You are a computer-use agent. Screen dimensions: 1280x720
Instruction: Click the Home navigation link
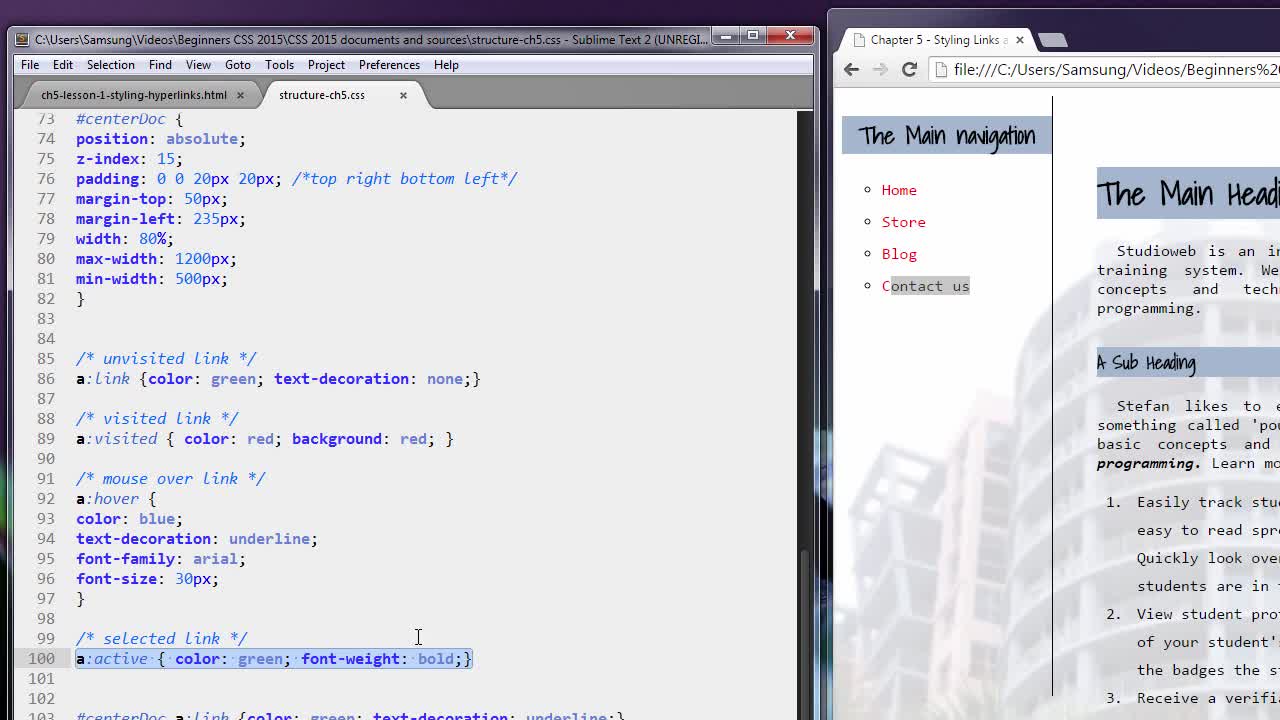(899, 190)
